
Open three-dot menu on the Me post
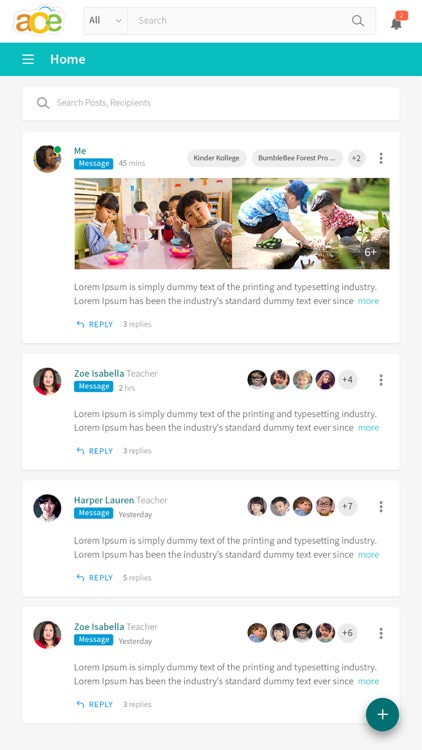tap(381, 158)
